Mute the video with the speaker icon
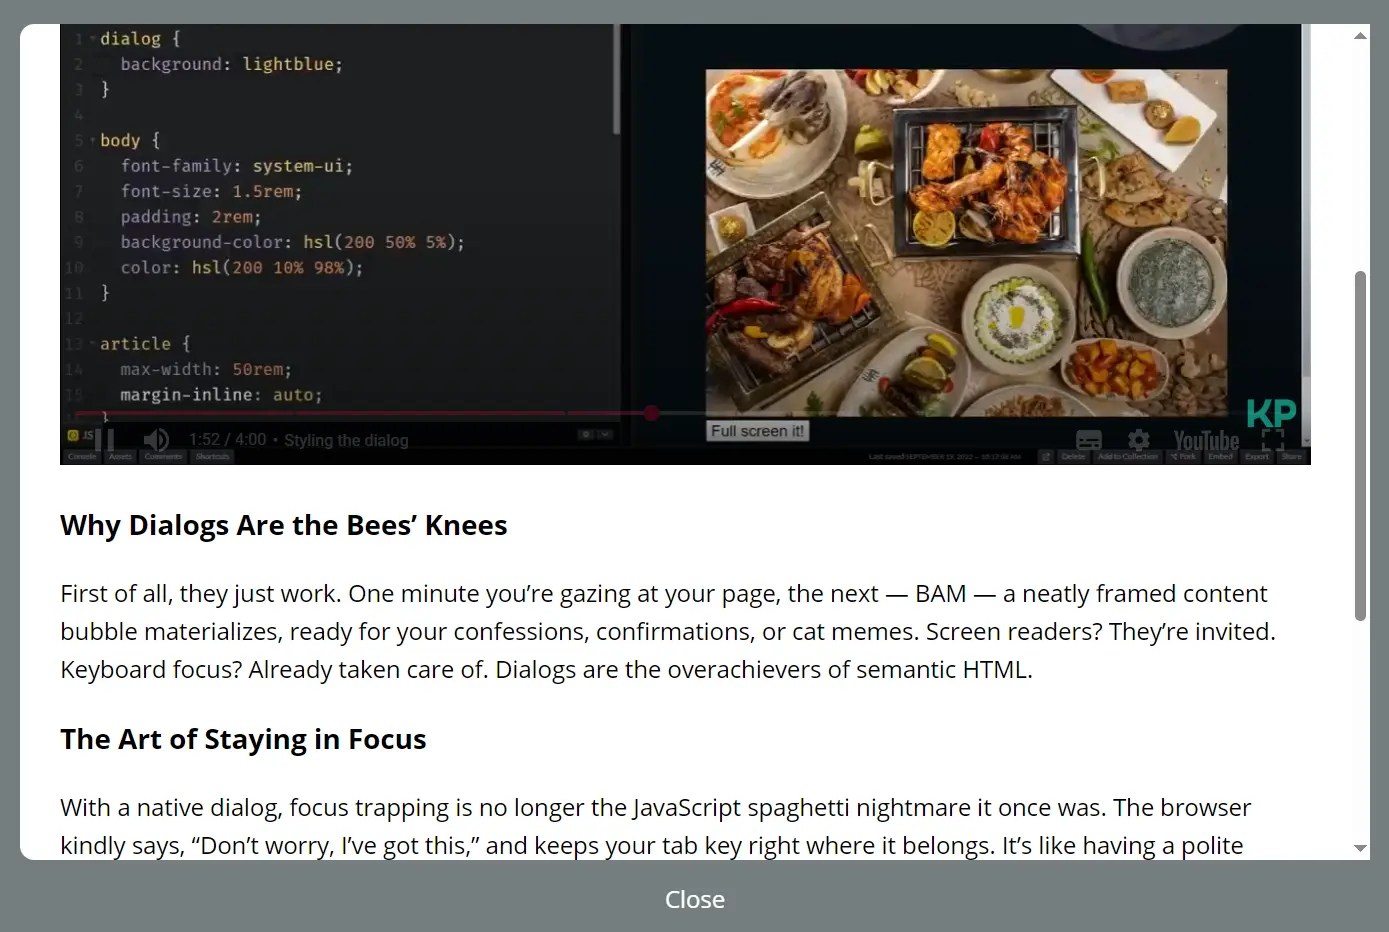 (x=157, y=438)
